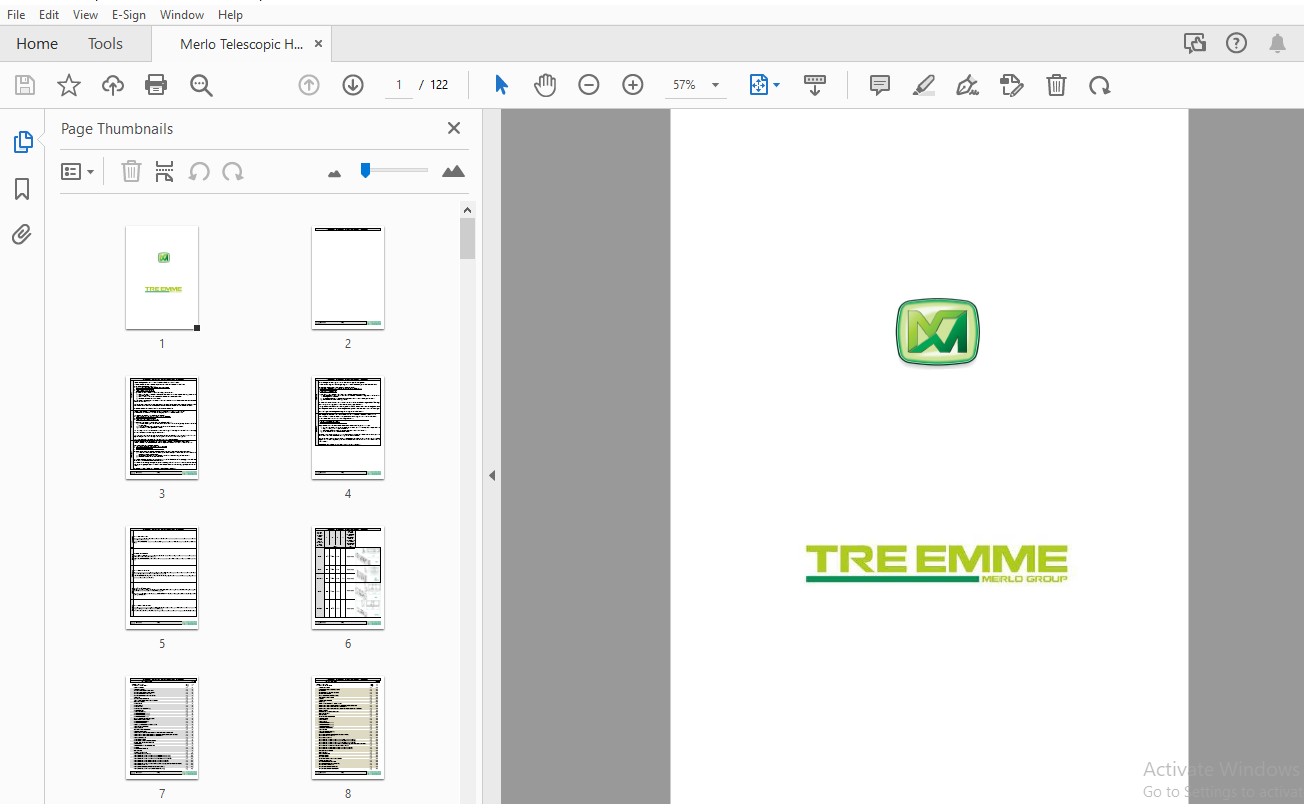Rotate thumbnails clockwise
Image resolution: width=1304 pixels, height=804 pixels.
coord(233,171)
